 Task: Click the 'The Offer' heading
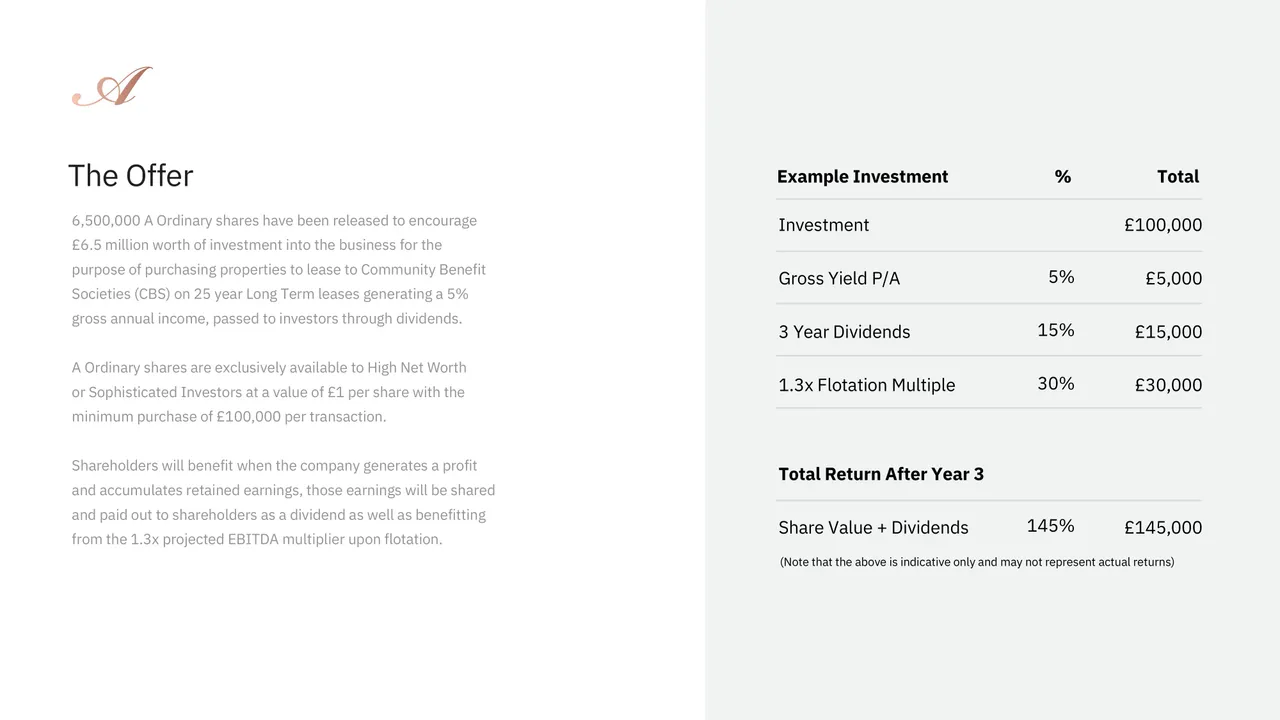pos(130,176)
